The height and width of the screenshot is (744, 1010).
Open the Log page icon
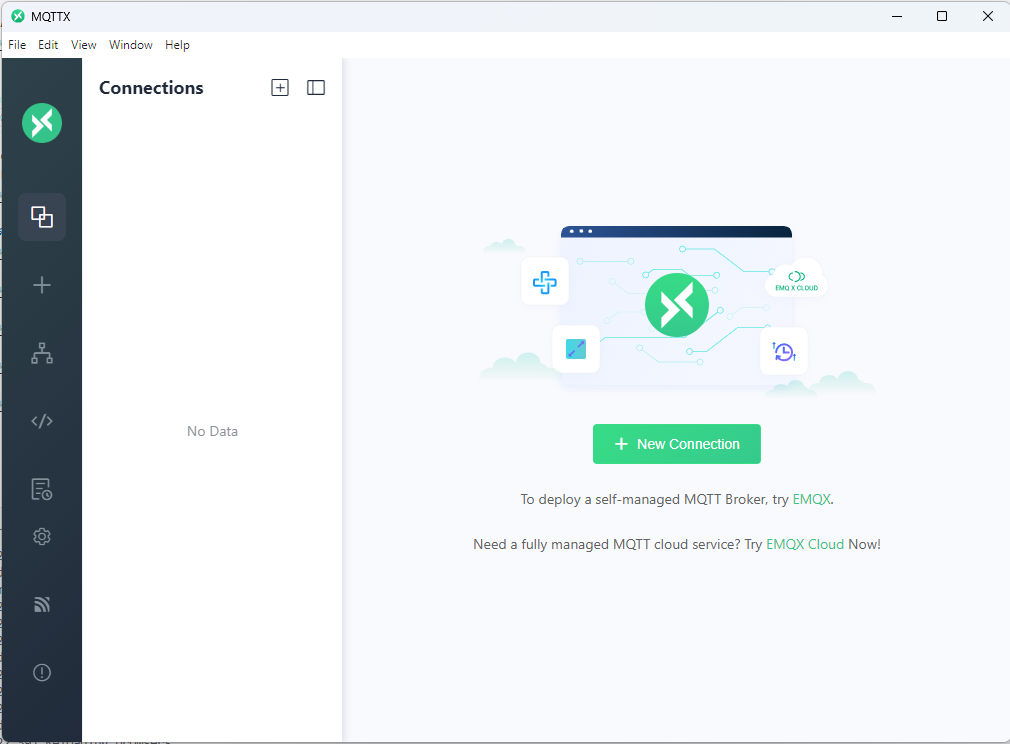click(42, 489)
